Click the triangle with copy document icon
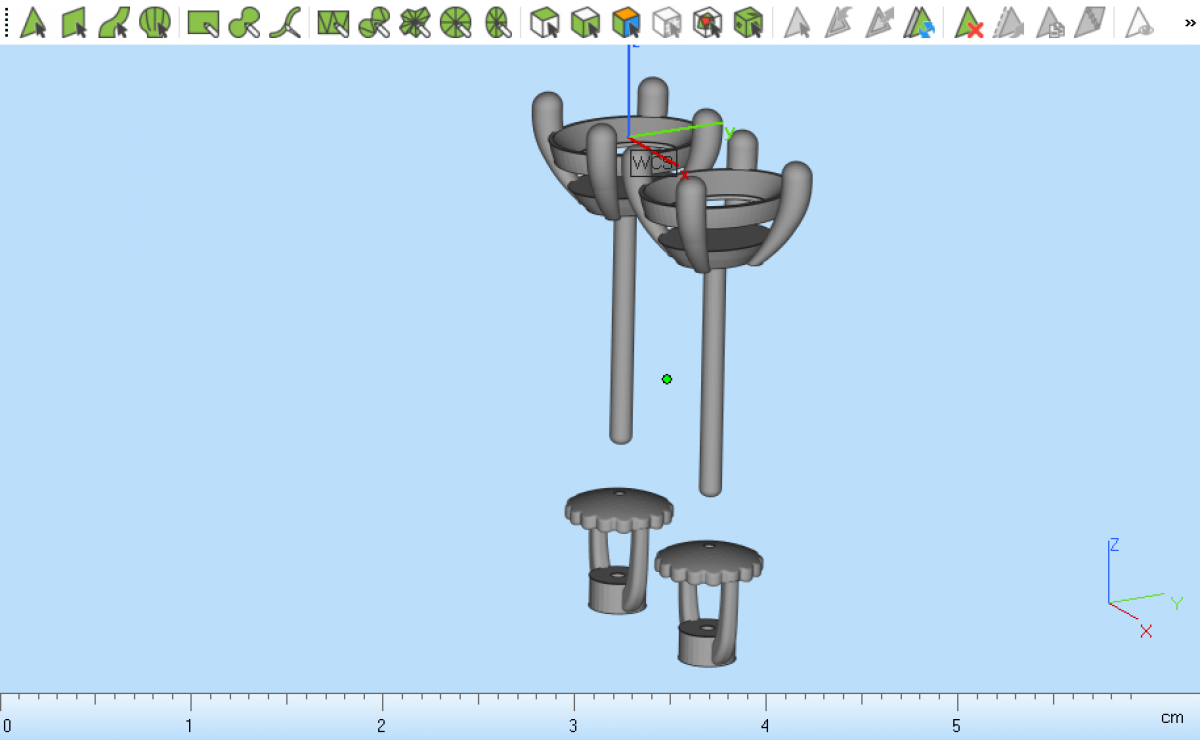Image resolution: width=1200 pixels, height=740 pixels. (x=1049, y=22)
